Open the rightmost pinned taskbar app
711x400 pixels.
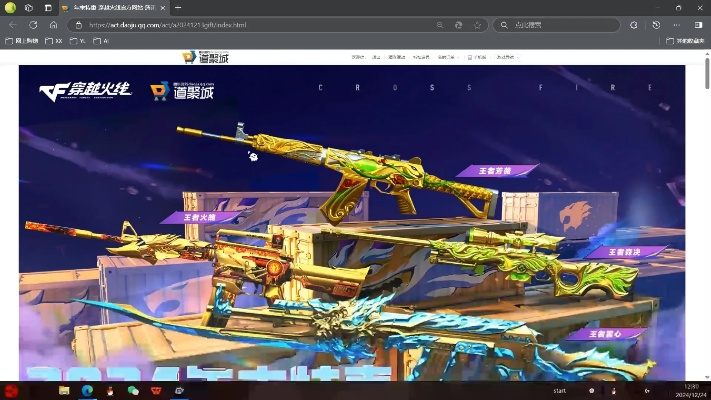pos(179,390)
